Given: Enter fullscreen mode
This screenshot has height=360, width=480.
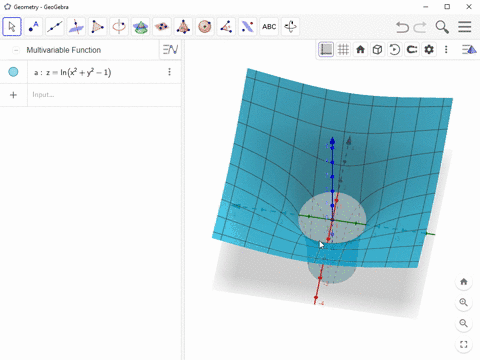Looking at the screenshot, I should coord(464,344).
